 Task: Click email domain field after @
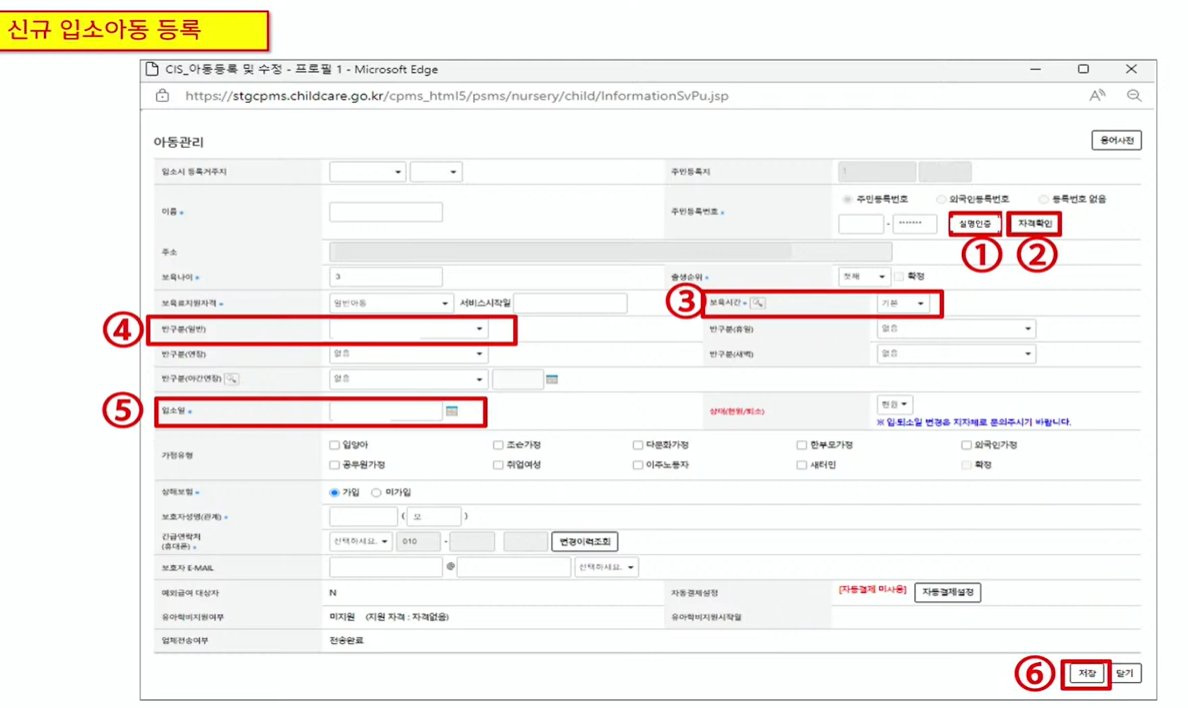pos(514,567)
